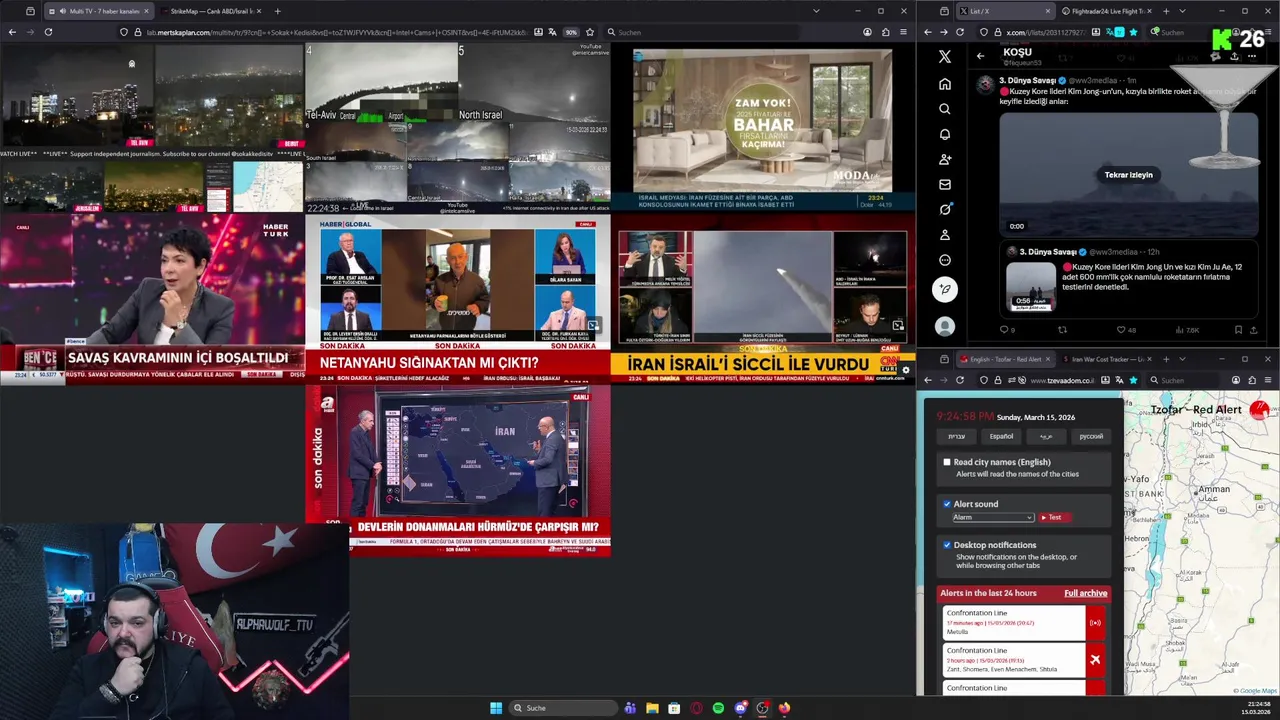Click Suche field in Windows taskbar
Viewport: 1280px width, 720px height.
563,708
